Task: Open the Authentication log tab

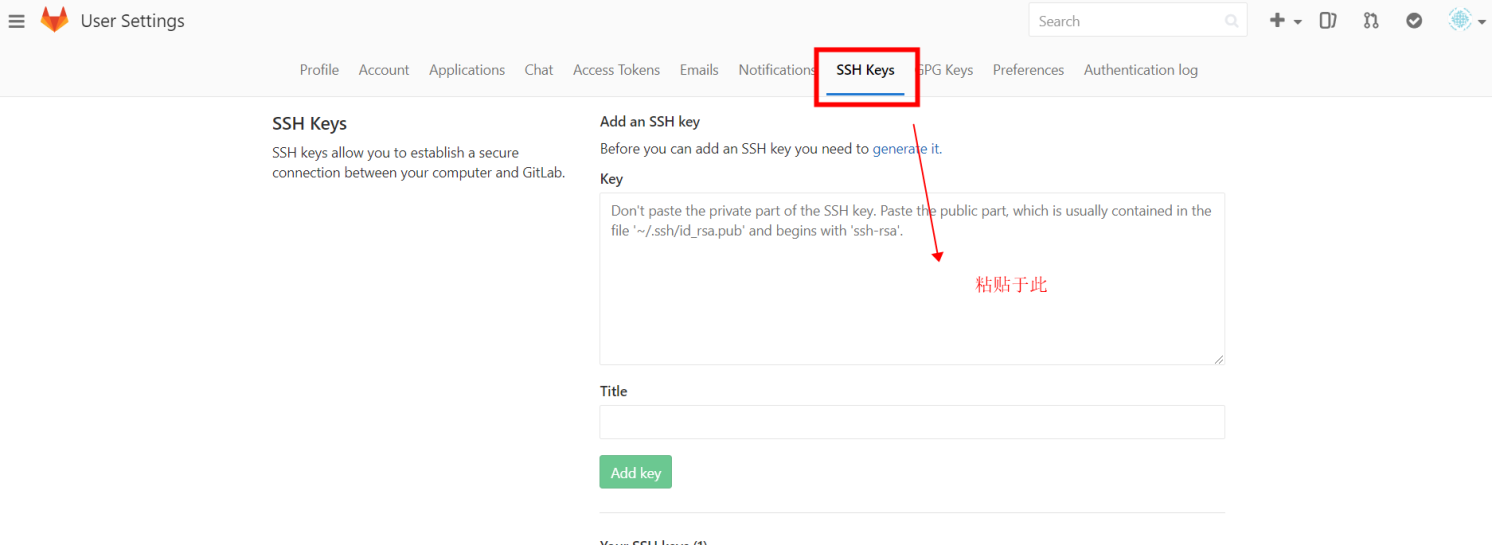Action: 1141,70
